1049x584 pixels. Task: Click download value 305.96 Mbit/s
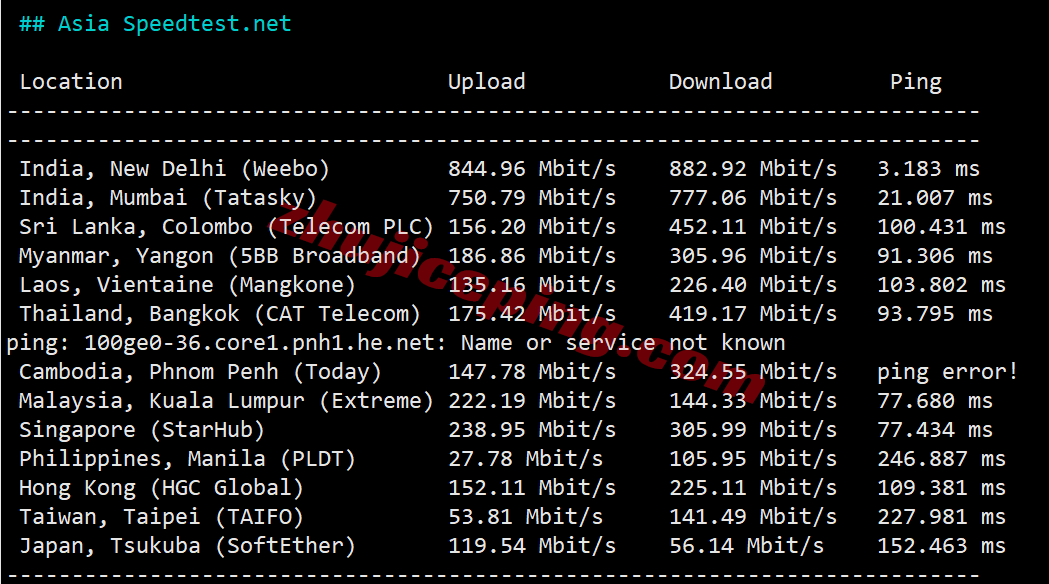point(753,256)
